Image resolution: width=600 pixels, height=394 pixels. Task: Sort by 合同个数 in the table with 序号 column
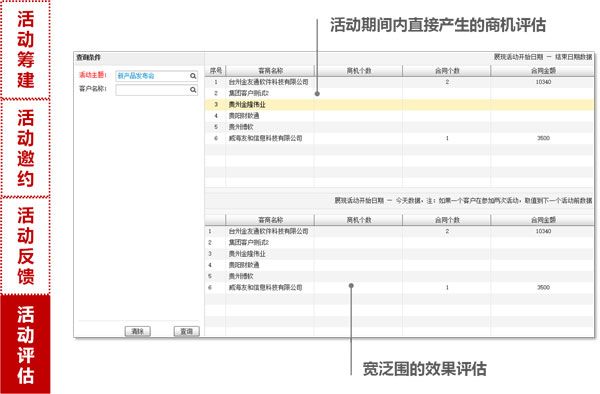tap(447, 71)
